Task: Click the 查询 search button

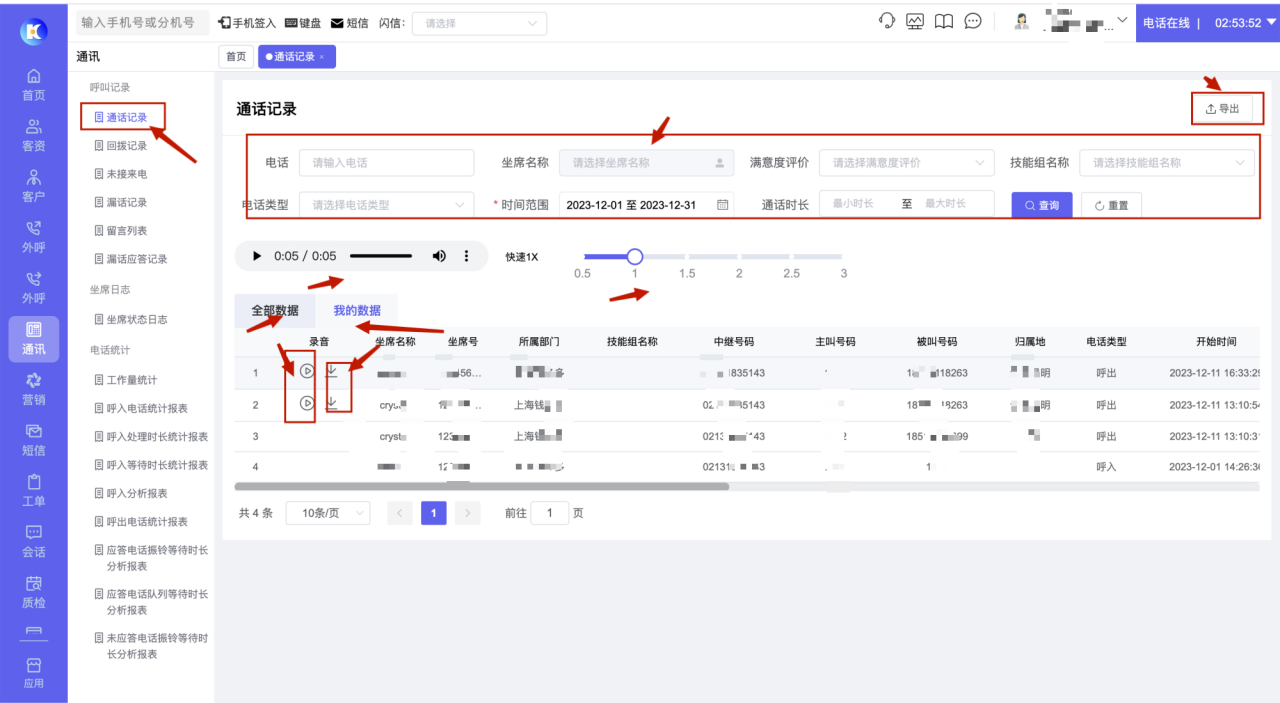Action: pos(1042,205)
